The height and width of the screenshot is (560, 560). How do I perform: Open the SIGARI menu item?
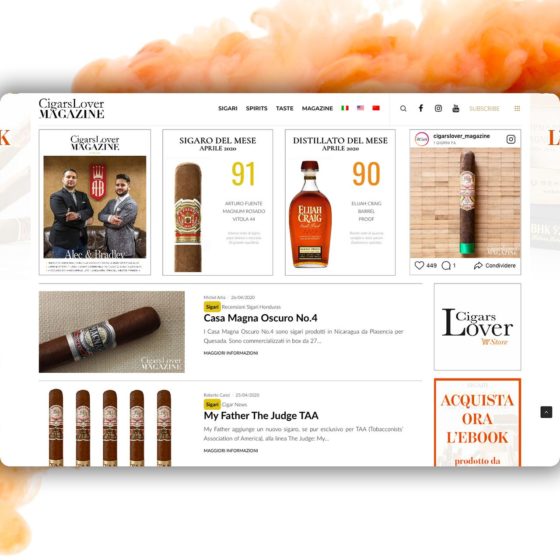pos(228,108)
